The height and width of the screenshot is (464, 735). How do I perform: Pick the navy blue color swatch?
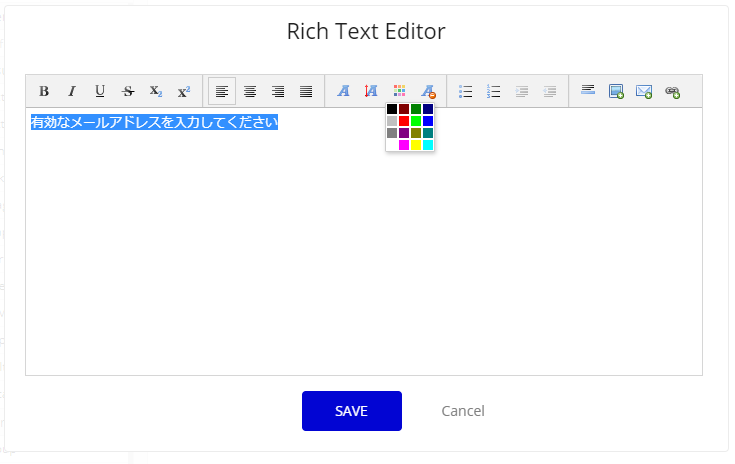428,109
